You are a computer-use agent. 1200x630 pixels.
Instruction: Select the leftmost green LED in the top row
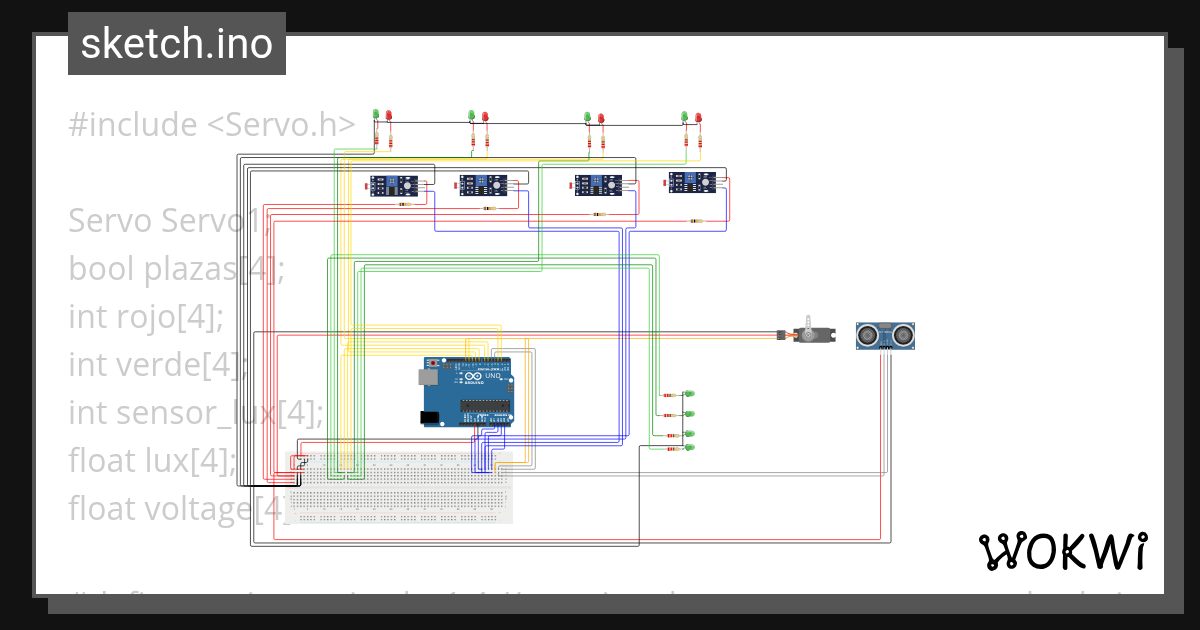(x=375, y=112)
